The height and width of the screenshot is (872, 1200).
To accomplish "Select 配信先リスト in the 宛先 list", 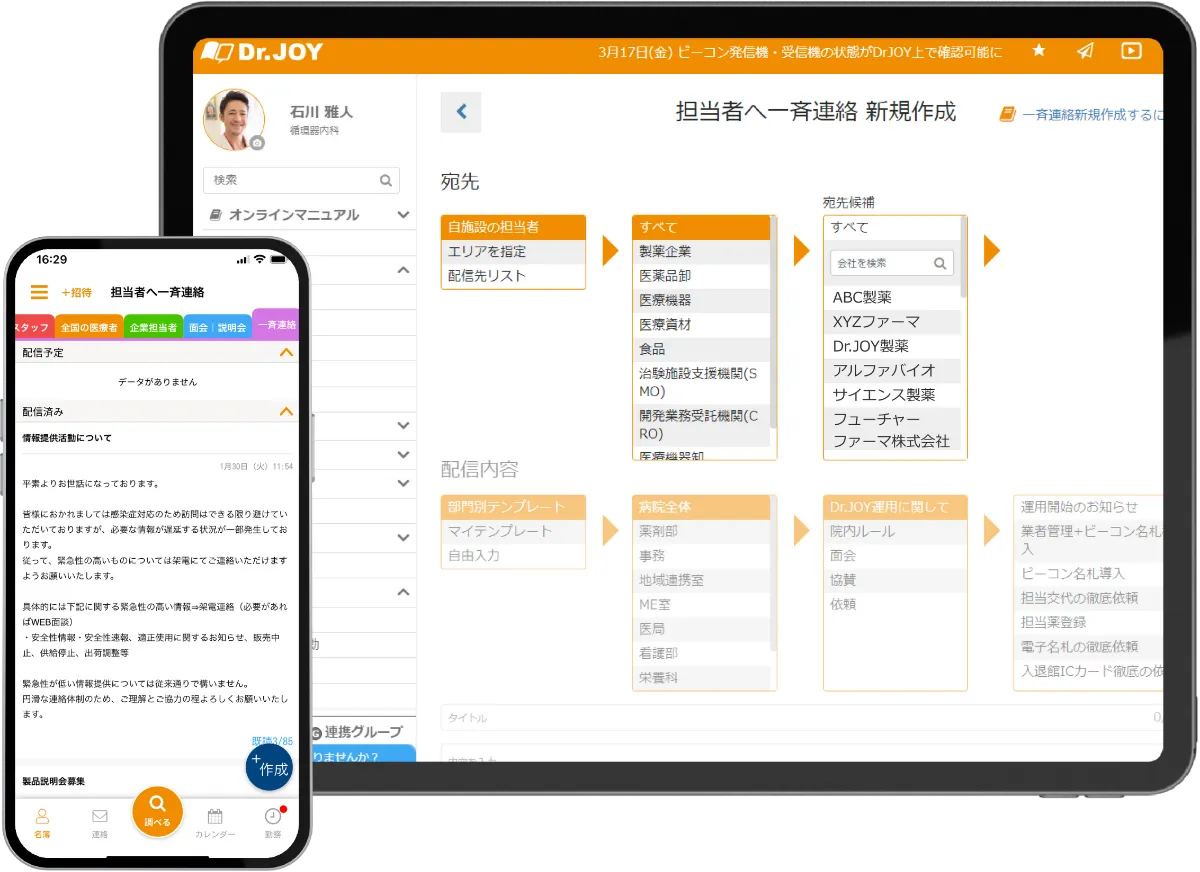I will pyautogui.click(x=513, y=276).
